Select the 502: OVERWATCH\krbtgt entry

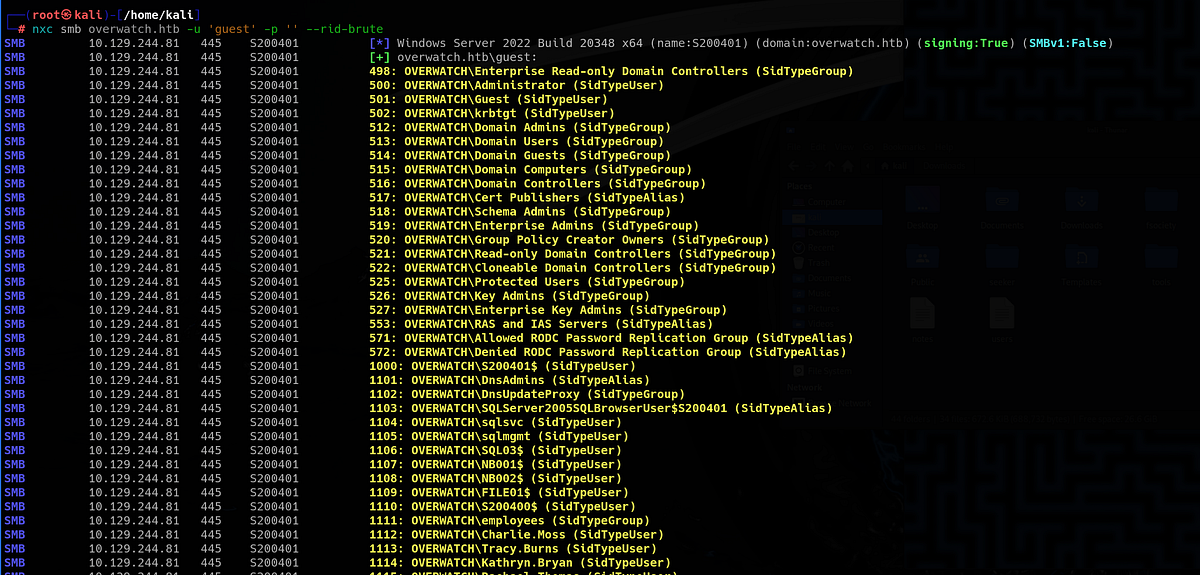[492, 114]
